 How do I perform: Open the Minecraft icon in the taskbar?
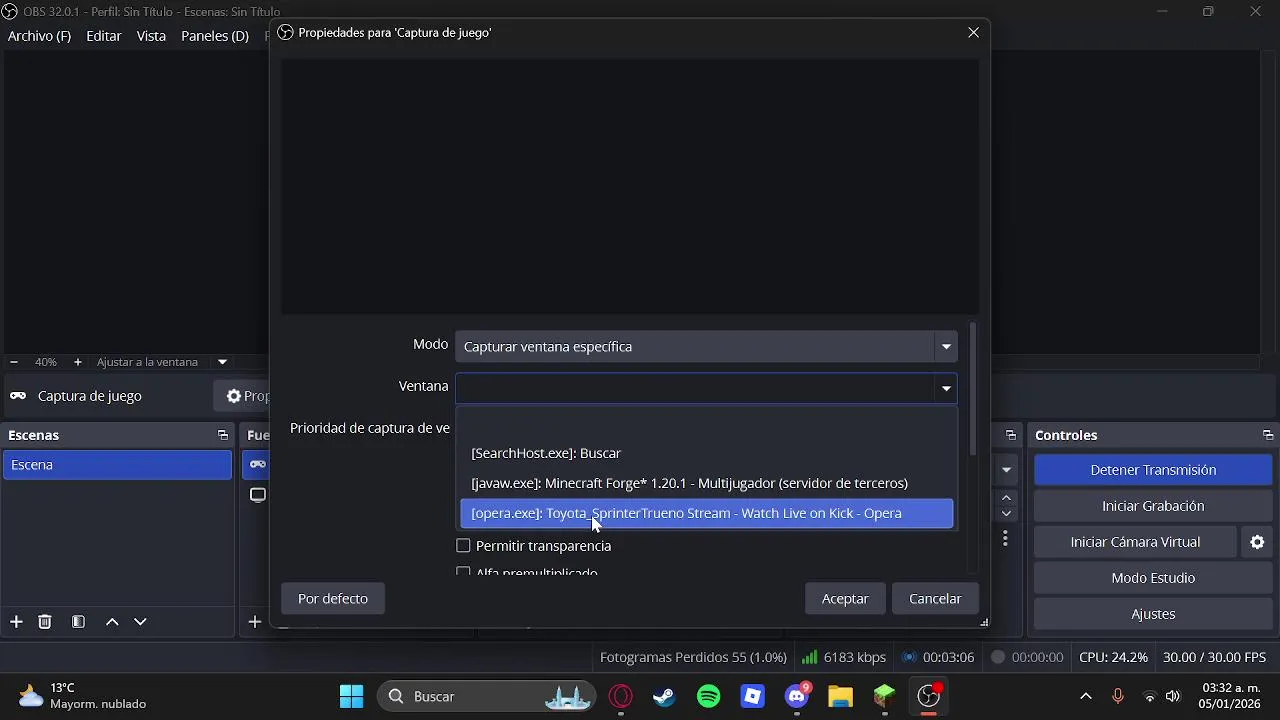[885, 696]
